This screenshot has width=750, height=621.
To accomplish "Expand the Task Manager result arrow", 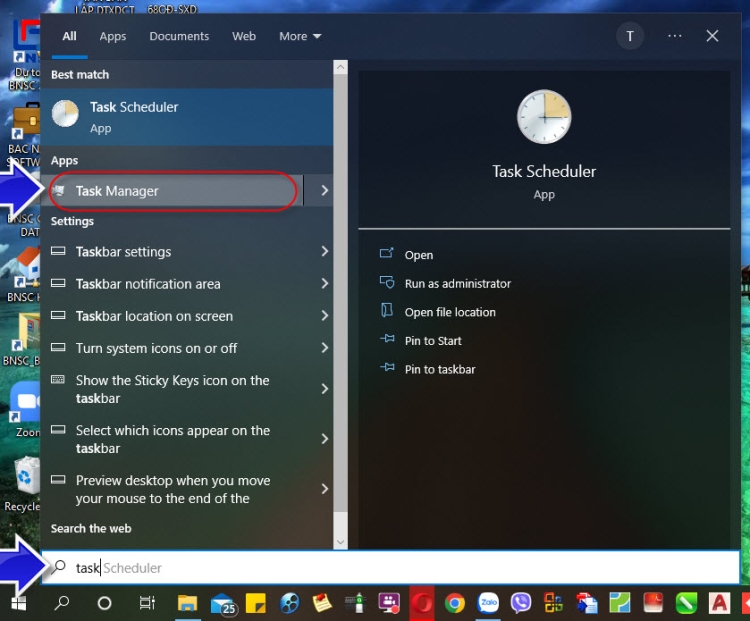I will point(324,191).
